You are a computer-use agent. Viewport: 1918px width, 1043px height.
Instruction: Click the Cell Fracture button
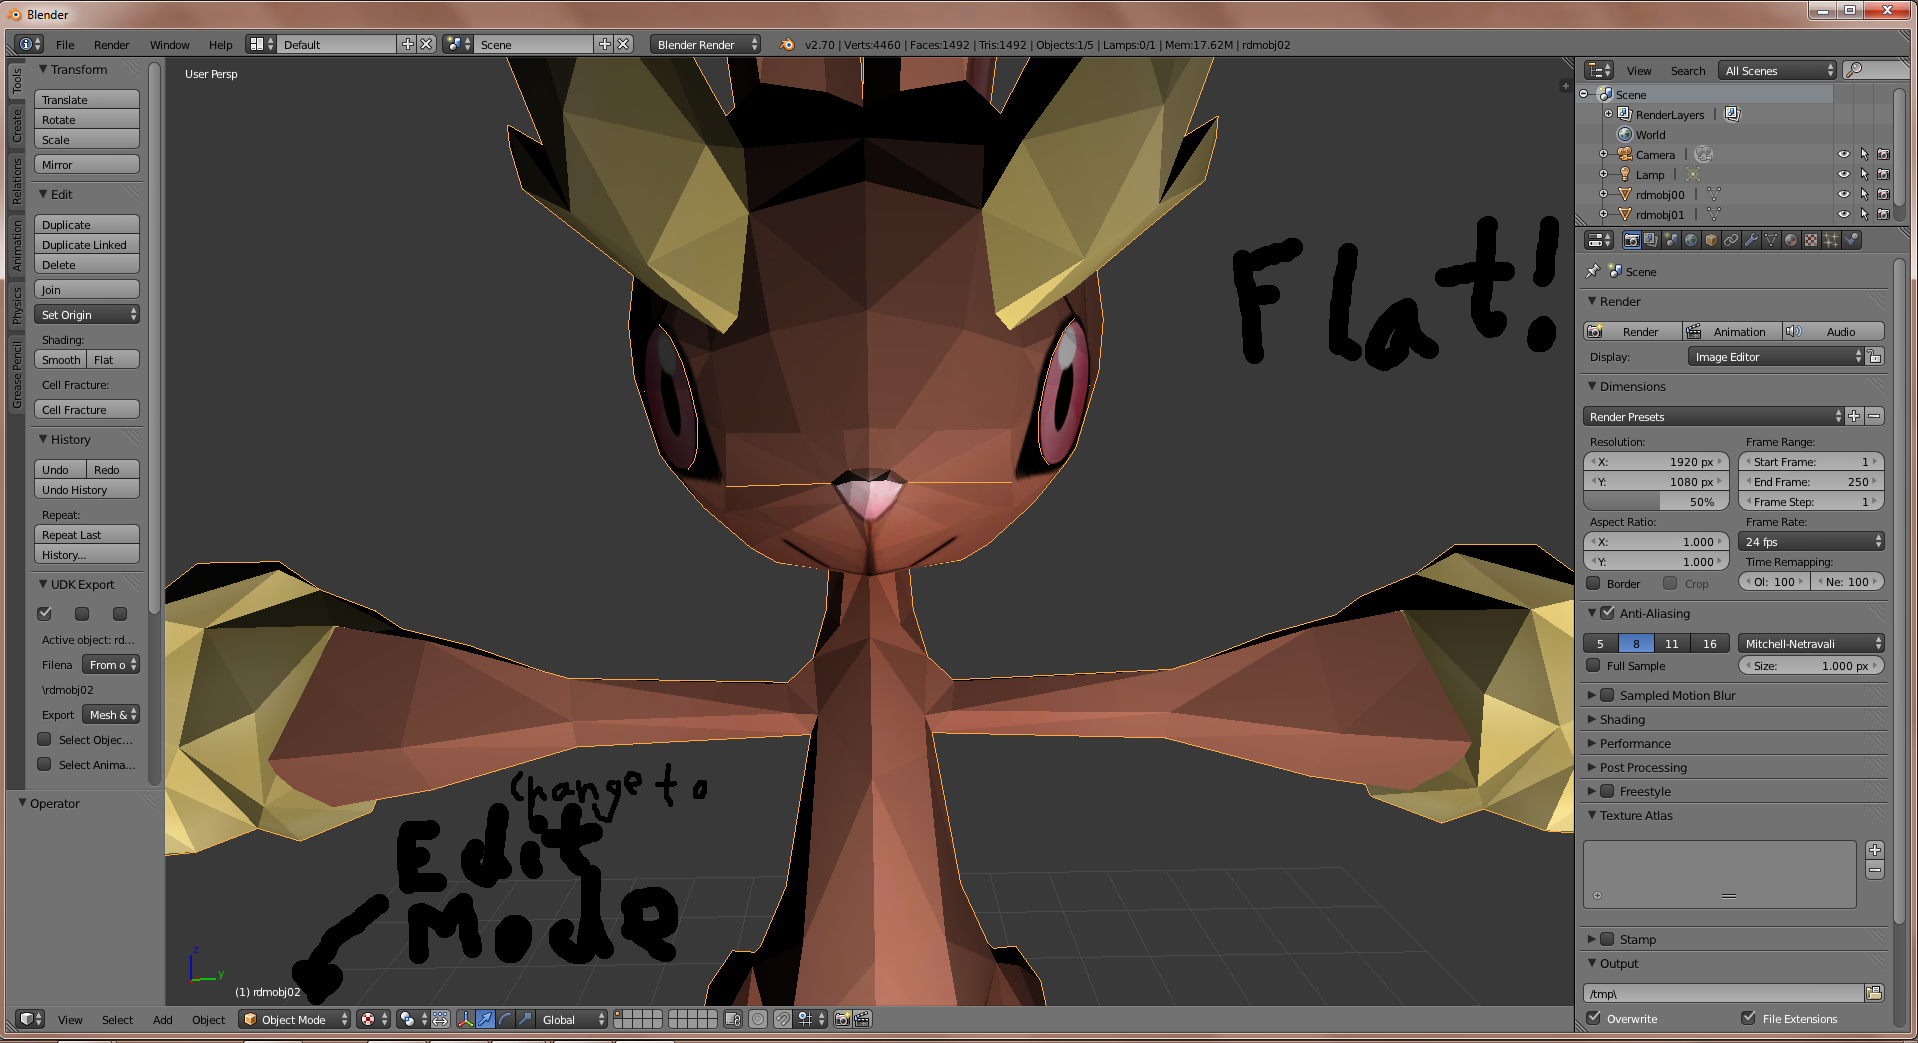click(x=87, y=409)
